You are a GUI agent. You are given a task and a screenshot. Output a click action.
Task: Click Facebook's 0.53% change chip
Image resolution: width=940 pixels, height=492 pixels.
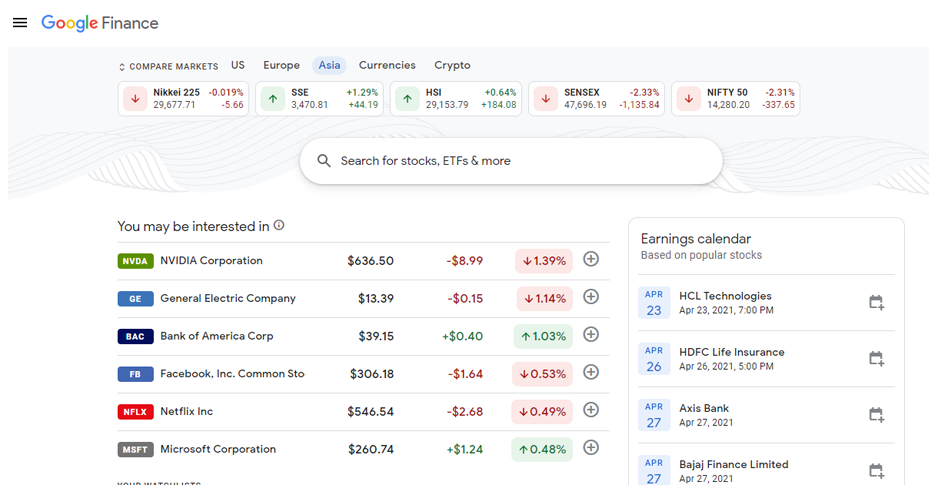[x=543, y=374]
